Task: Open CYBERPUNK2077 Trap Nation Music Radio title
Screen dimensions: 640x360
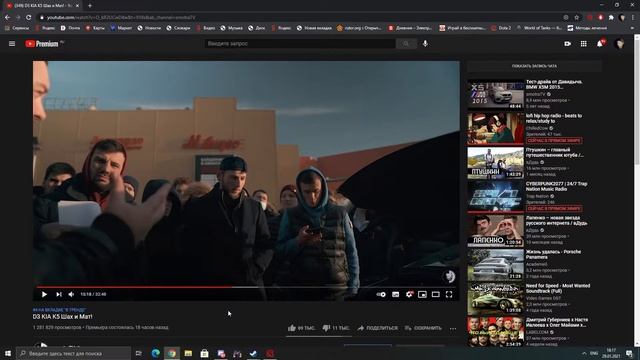Action: (x=557, y=187)
